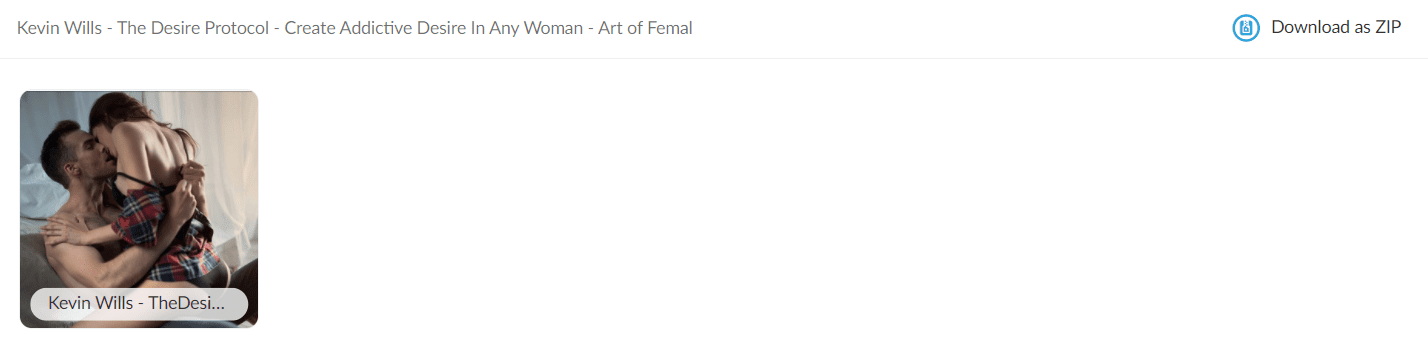Screen dimensions: 1428x360
Task: Select the only file in the folder
Action: click(x=139, y=209)
